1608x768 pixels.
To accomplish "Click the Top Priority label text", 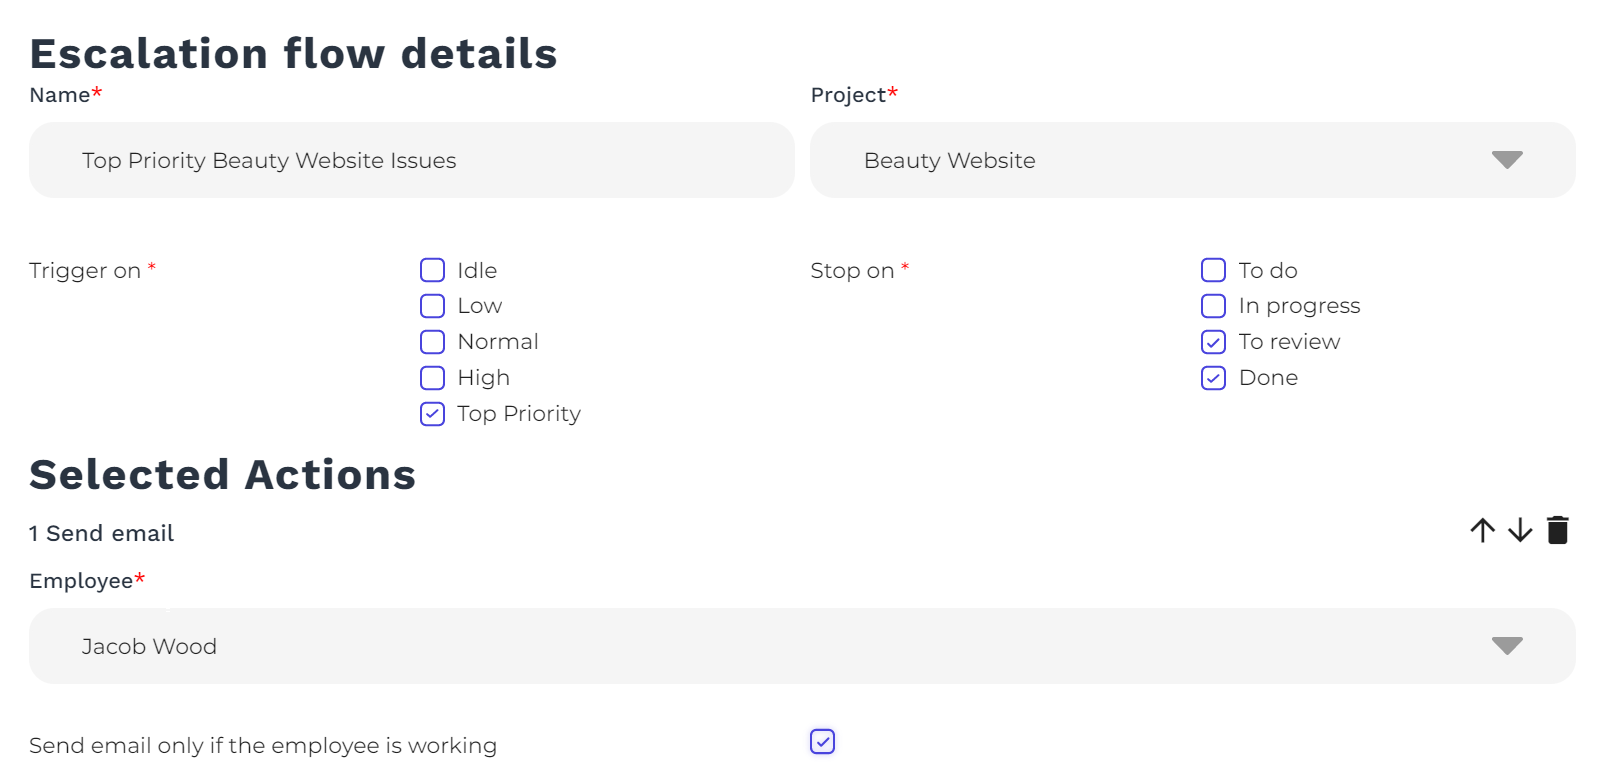I will [x=518, y=414].
